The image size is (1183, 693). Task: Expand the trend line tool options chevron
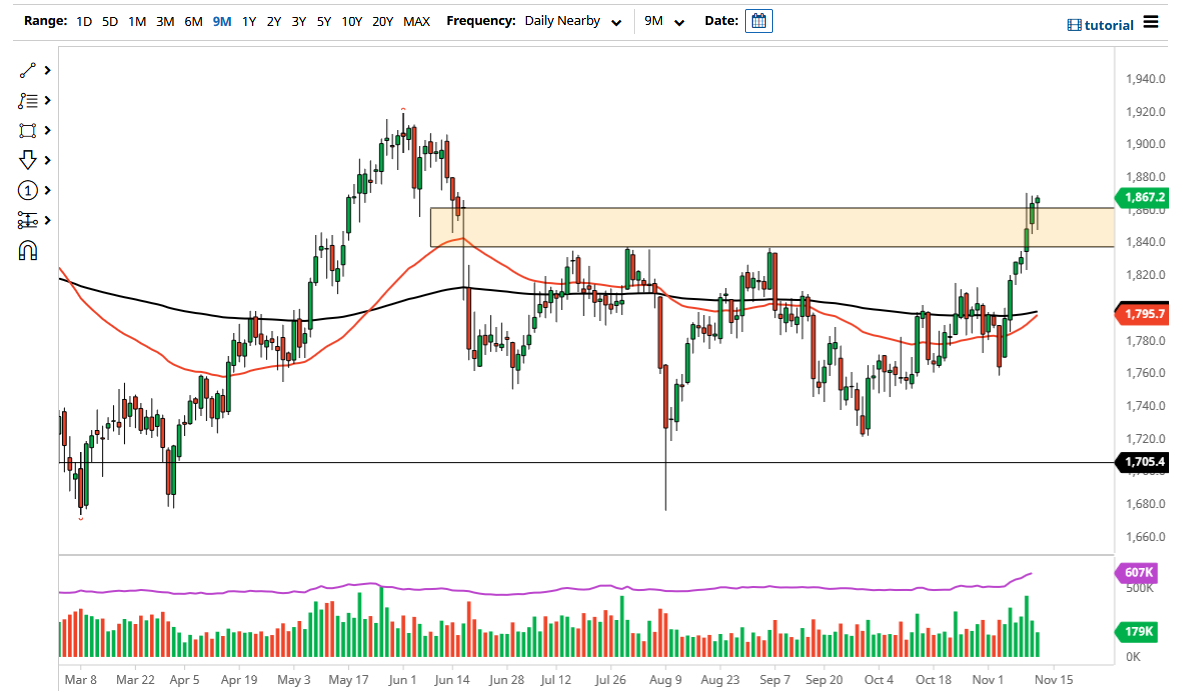point(48,70)
